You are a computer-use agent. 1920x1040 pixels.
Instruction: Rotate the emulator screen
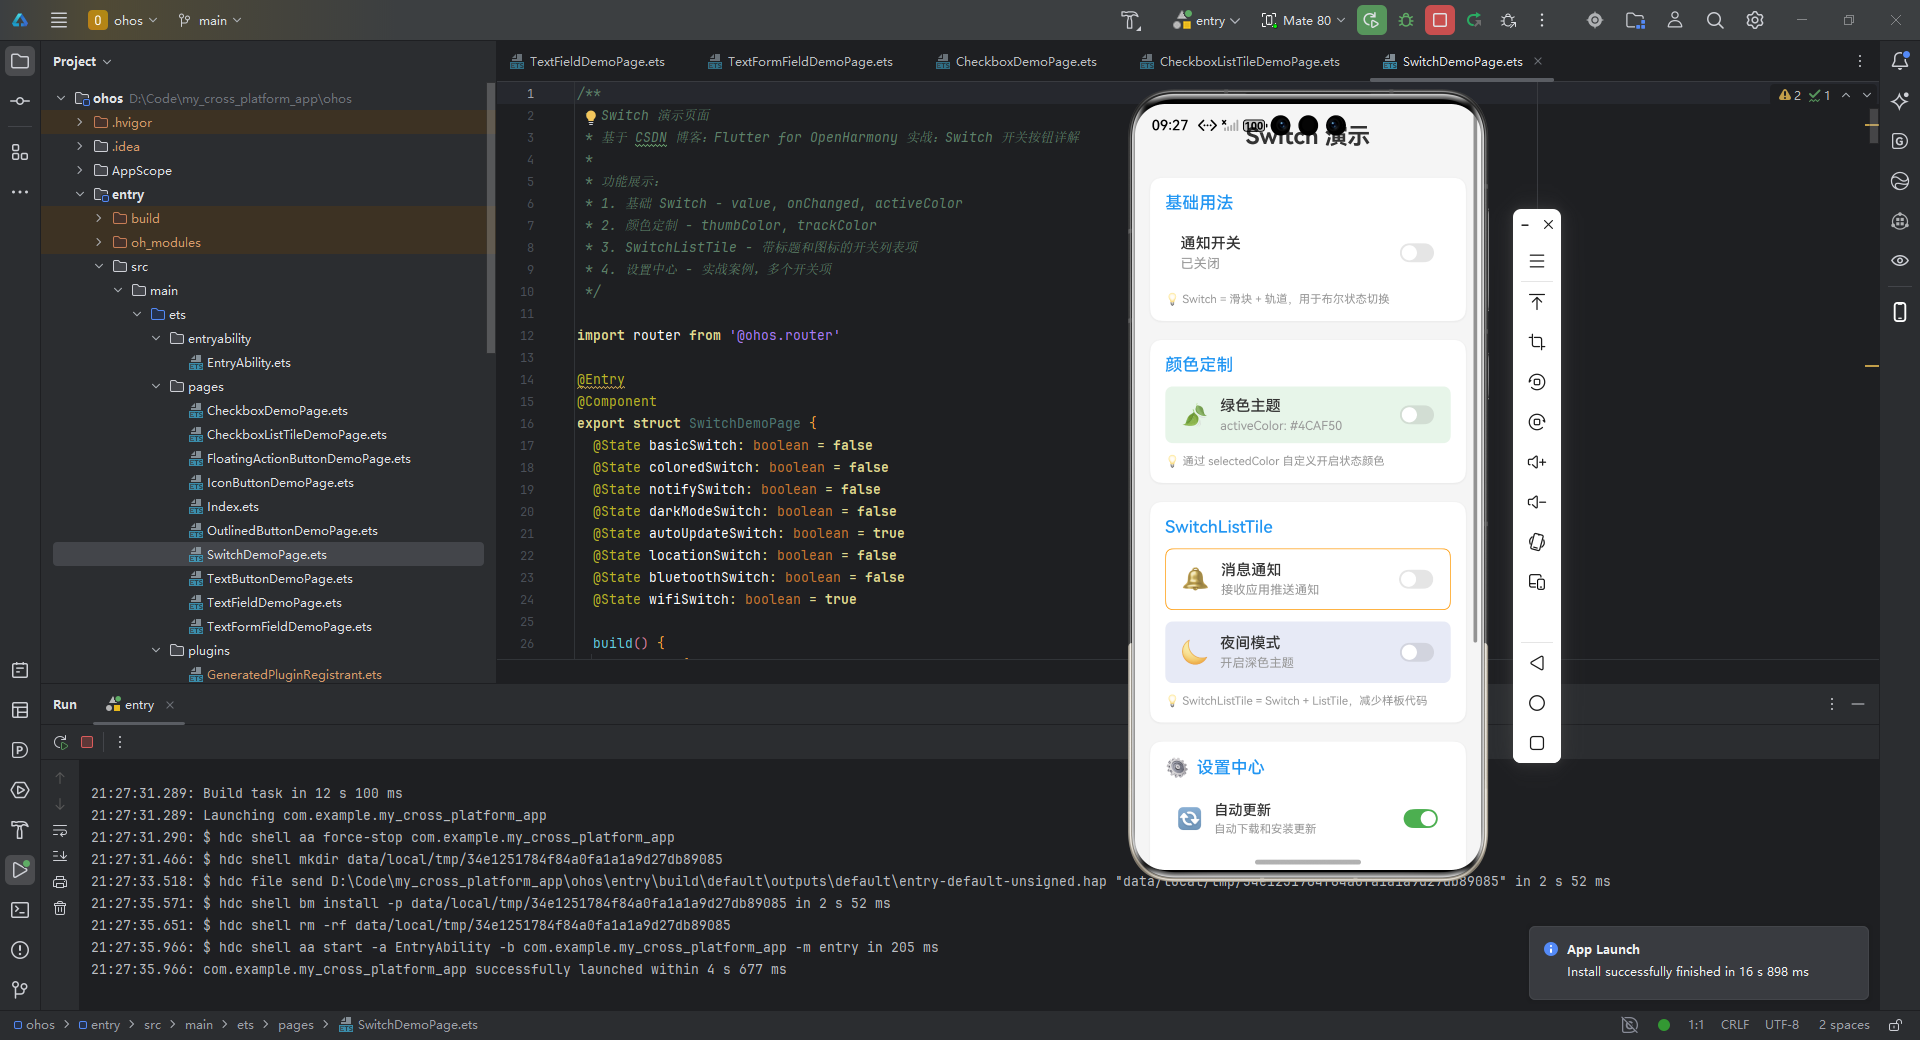[1537, 542]
